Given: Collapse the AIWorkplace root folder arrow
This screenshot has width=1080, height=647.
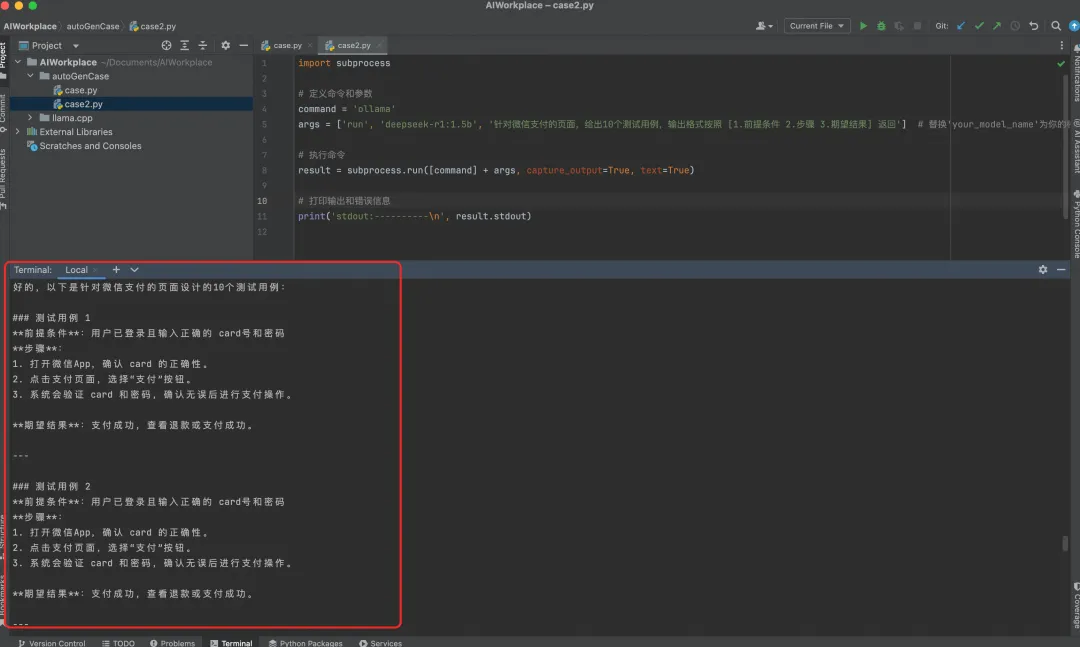Looking at the screenshot, I should click(x=18, y=62).
